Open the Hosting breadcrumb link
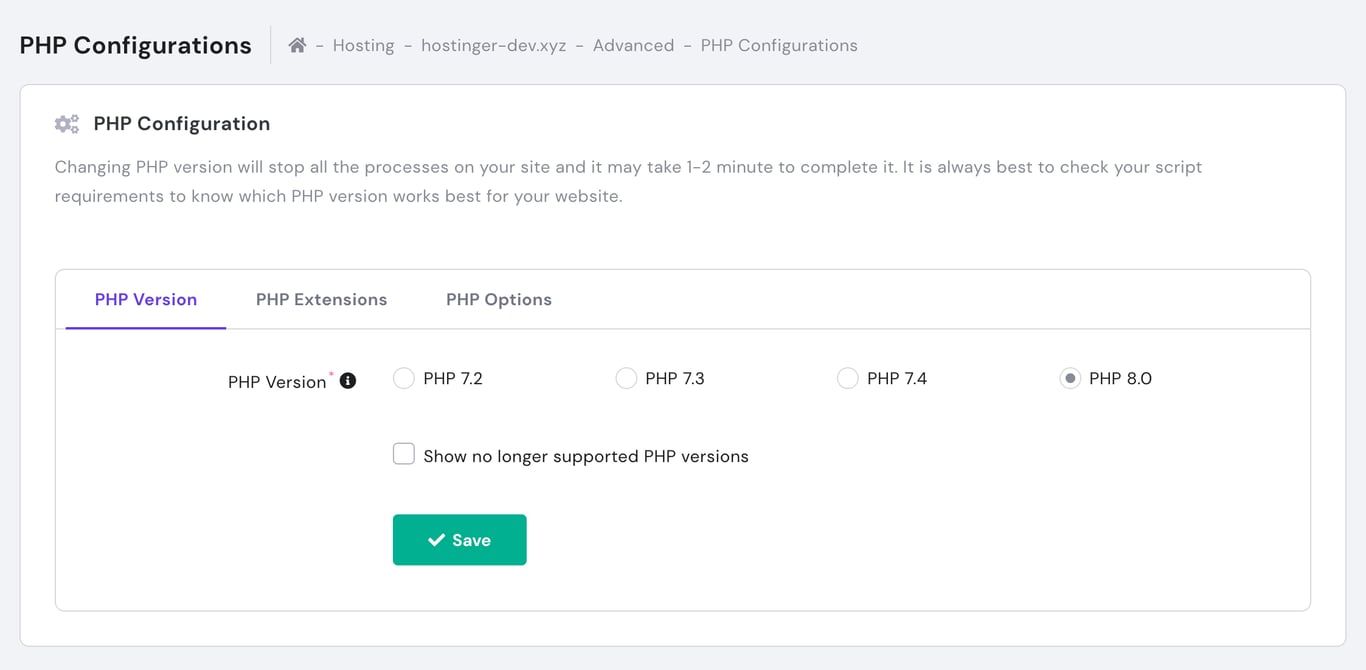This screenshot has width=1366, height=670. coord(363,45)
